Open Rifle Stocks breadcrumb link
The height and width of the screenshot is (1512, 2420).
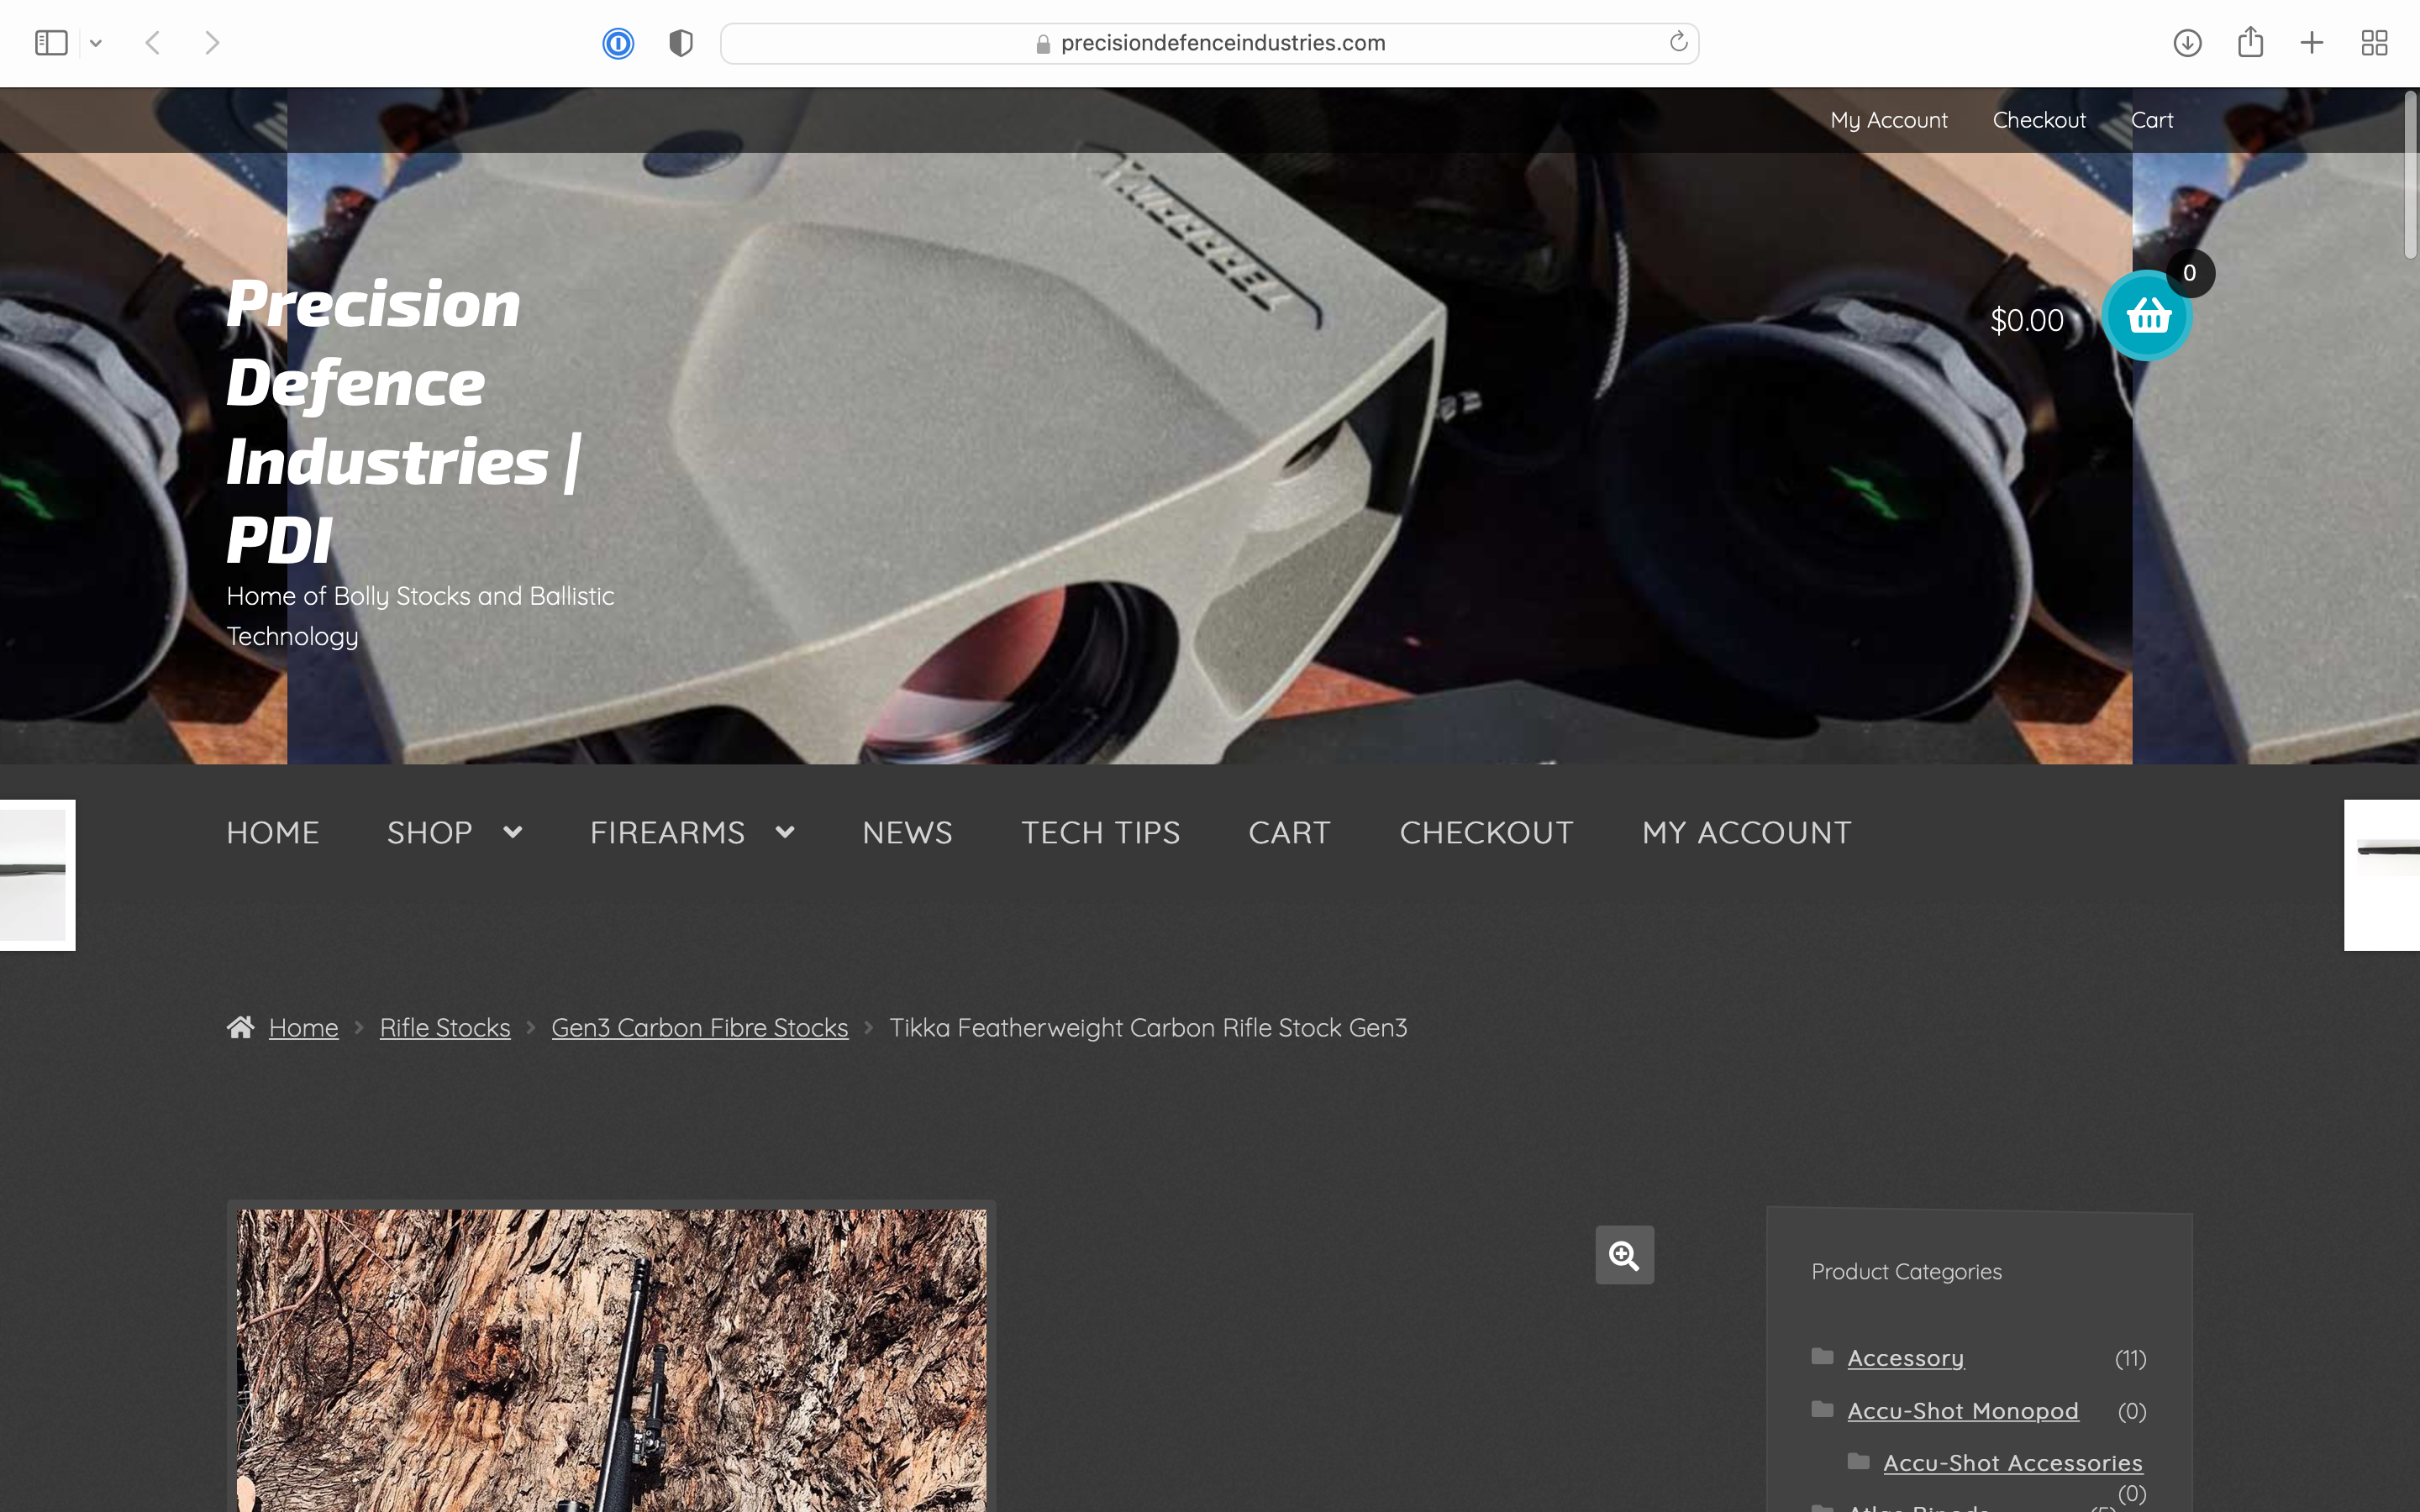[x=445, y=1028]
